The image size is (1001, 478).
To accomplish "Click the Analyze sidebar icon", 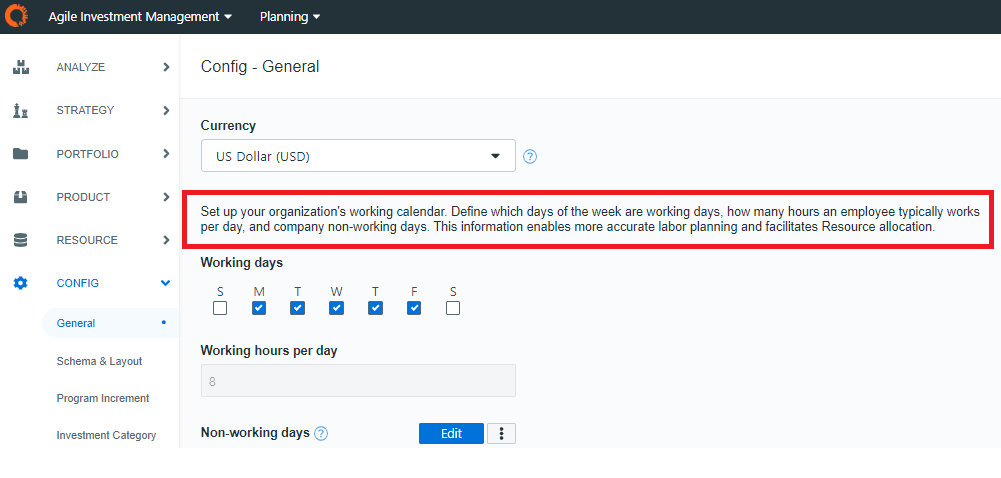I will point(20,68).
